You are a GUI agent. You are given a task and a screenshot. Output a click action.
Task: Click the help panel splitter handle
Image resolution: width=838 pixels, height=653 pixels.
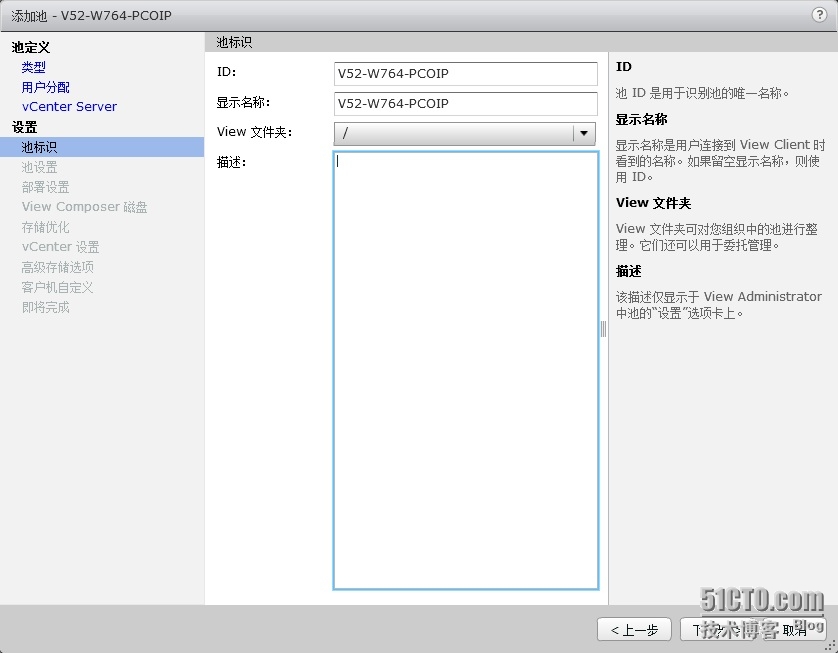point(603,329)
